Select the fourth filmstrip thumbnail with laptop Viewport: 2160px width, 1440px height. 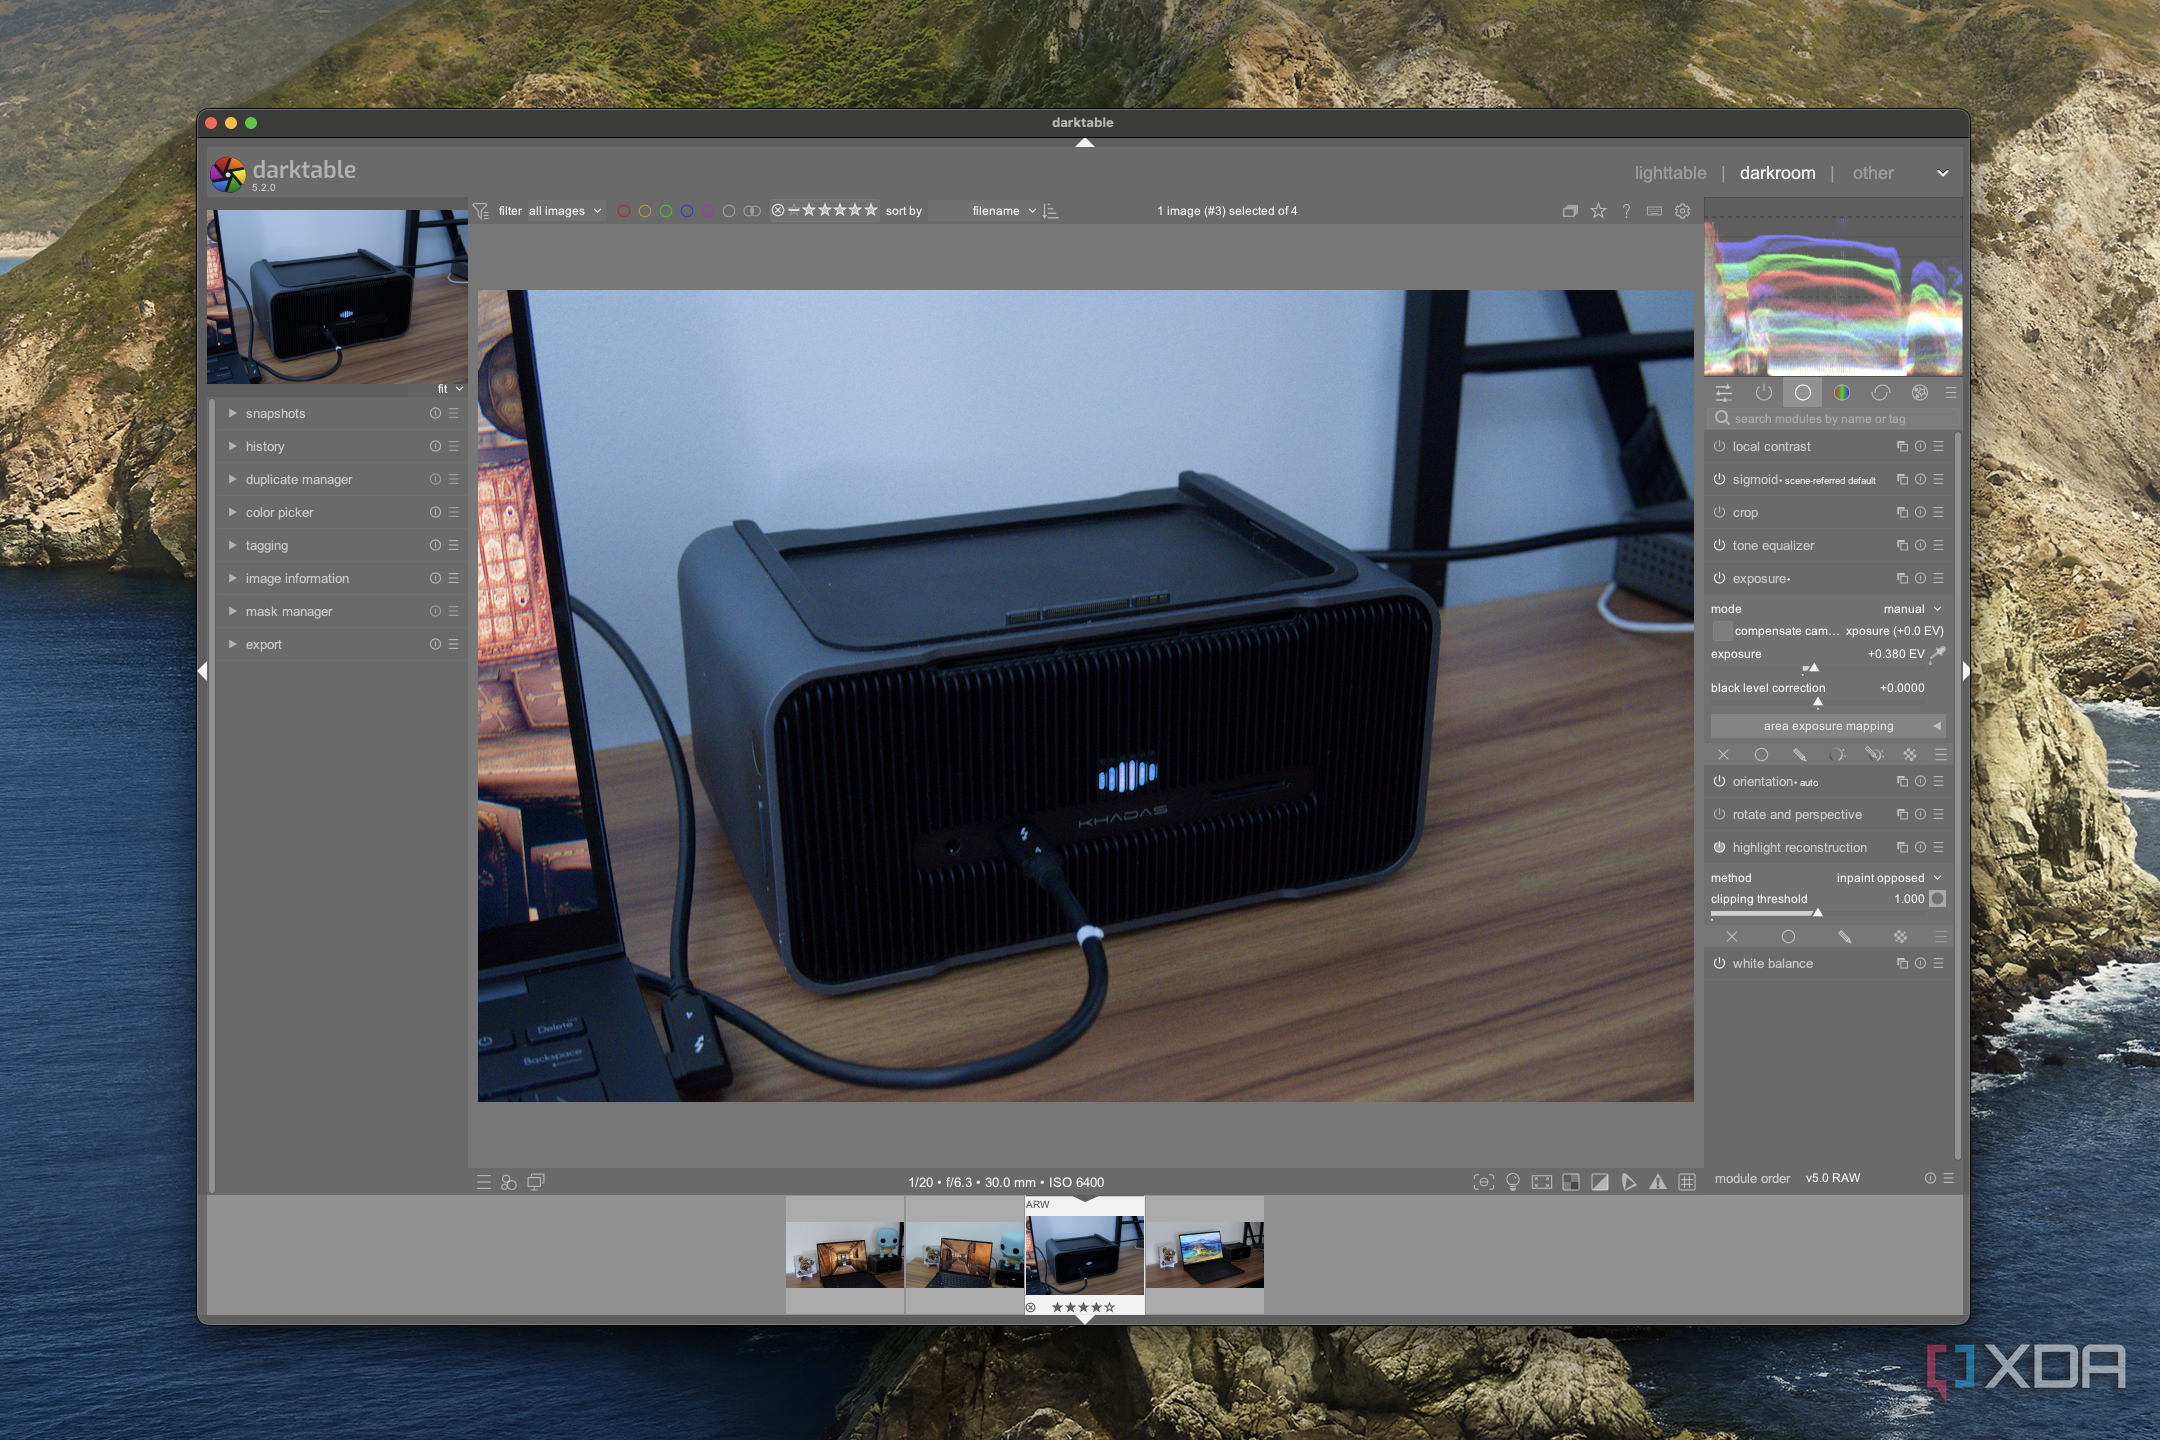tap(1204, 1255)
